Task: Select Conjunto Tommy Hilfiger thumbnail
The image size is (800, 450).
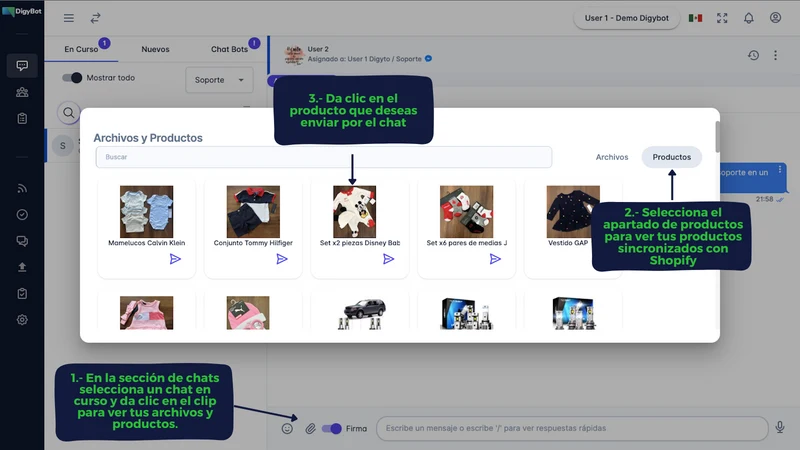Action: click(253, 212)
